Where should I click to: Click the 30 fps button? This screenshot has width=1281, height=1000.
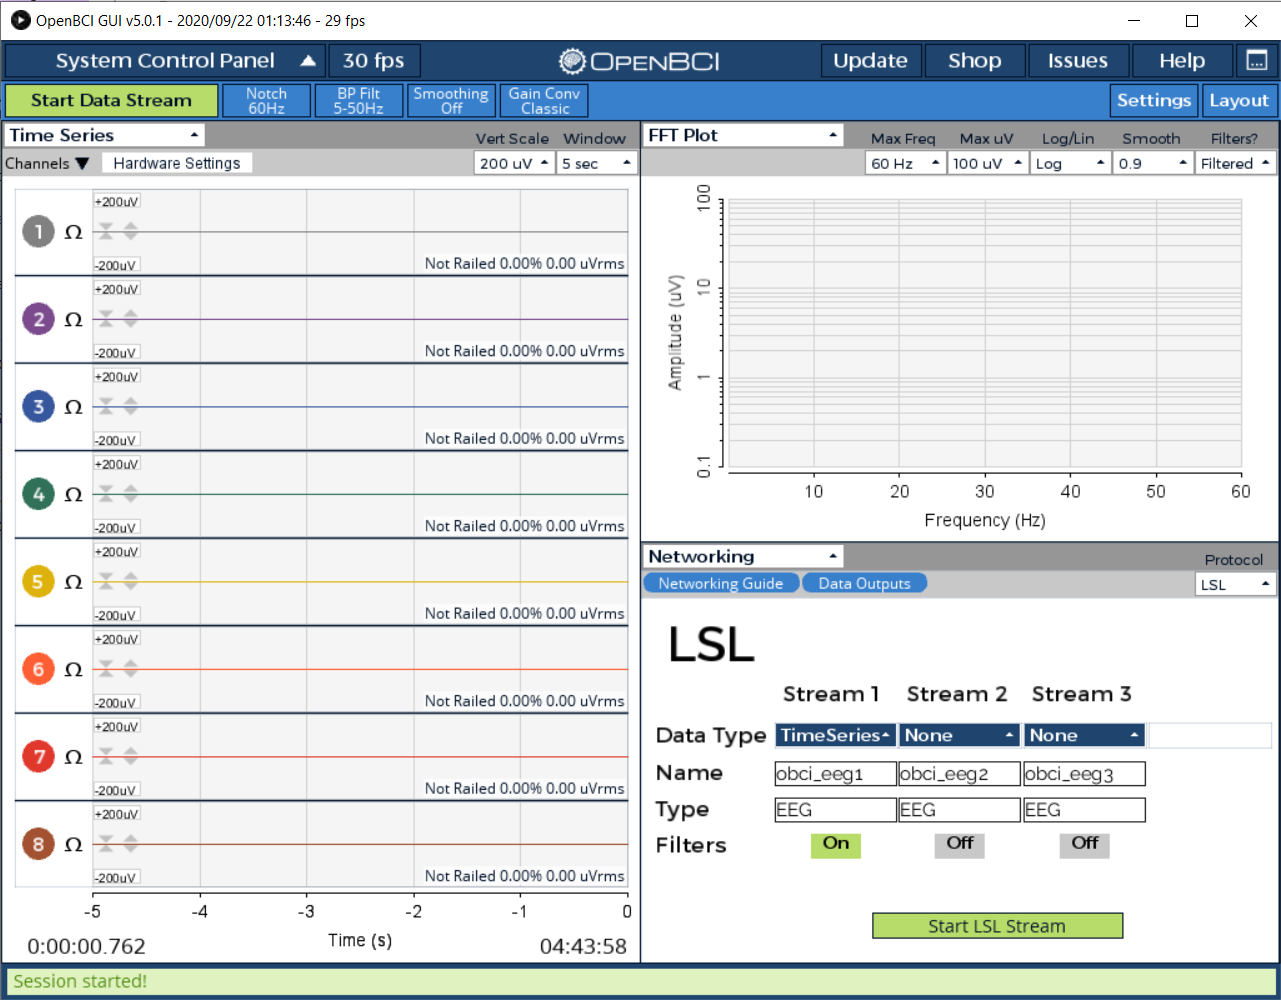(374, 61)
